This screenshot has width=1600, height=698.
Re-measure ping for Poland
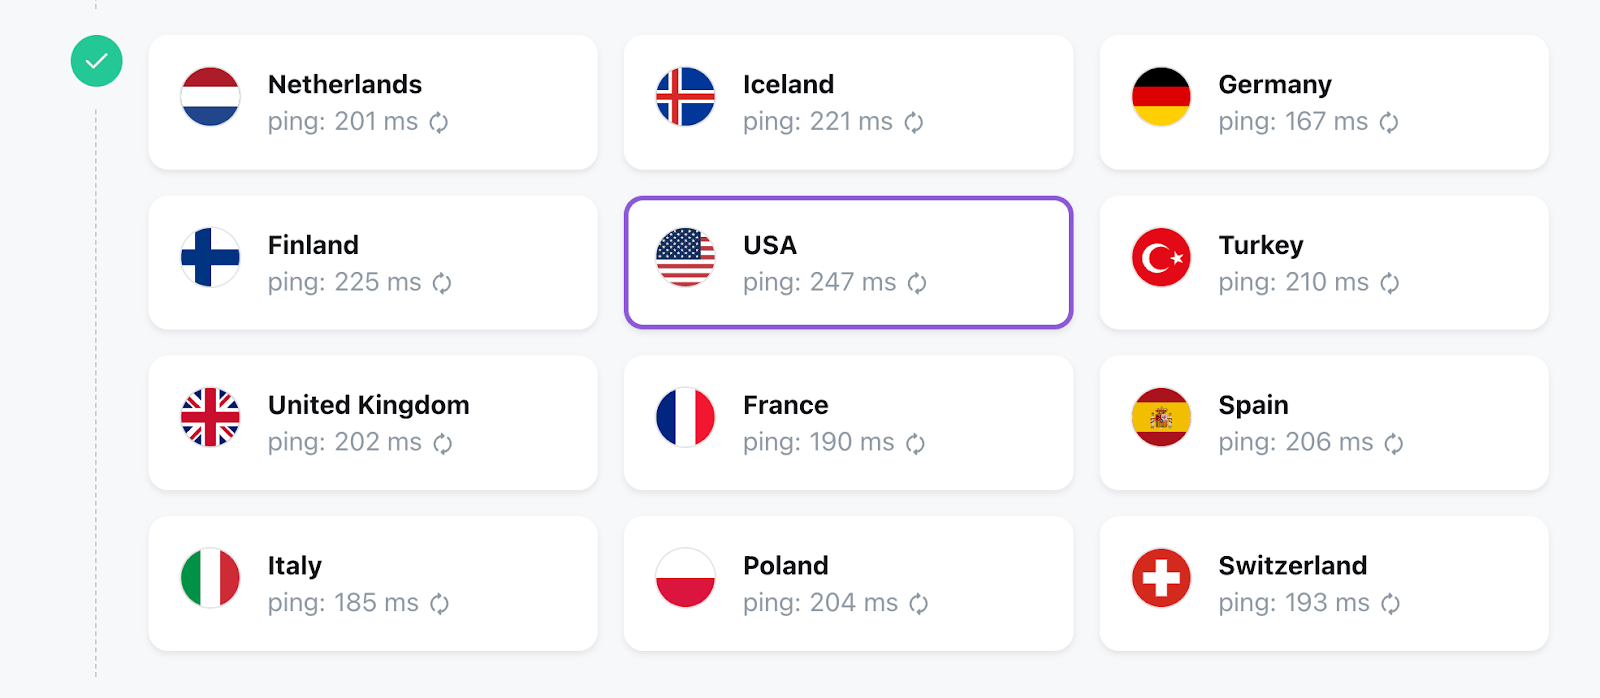pyautogui.click(x=919, y=603)
